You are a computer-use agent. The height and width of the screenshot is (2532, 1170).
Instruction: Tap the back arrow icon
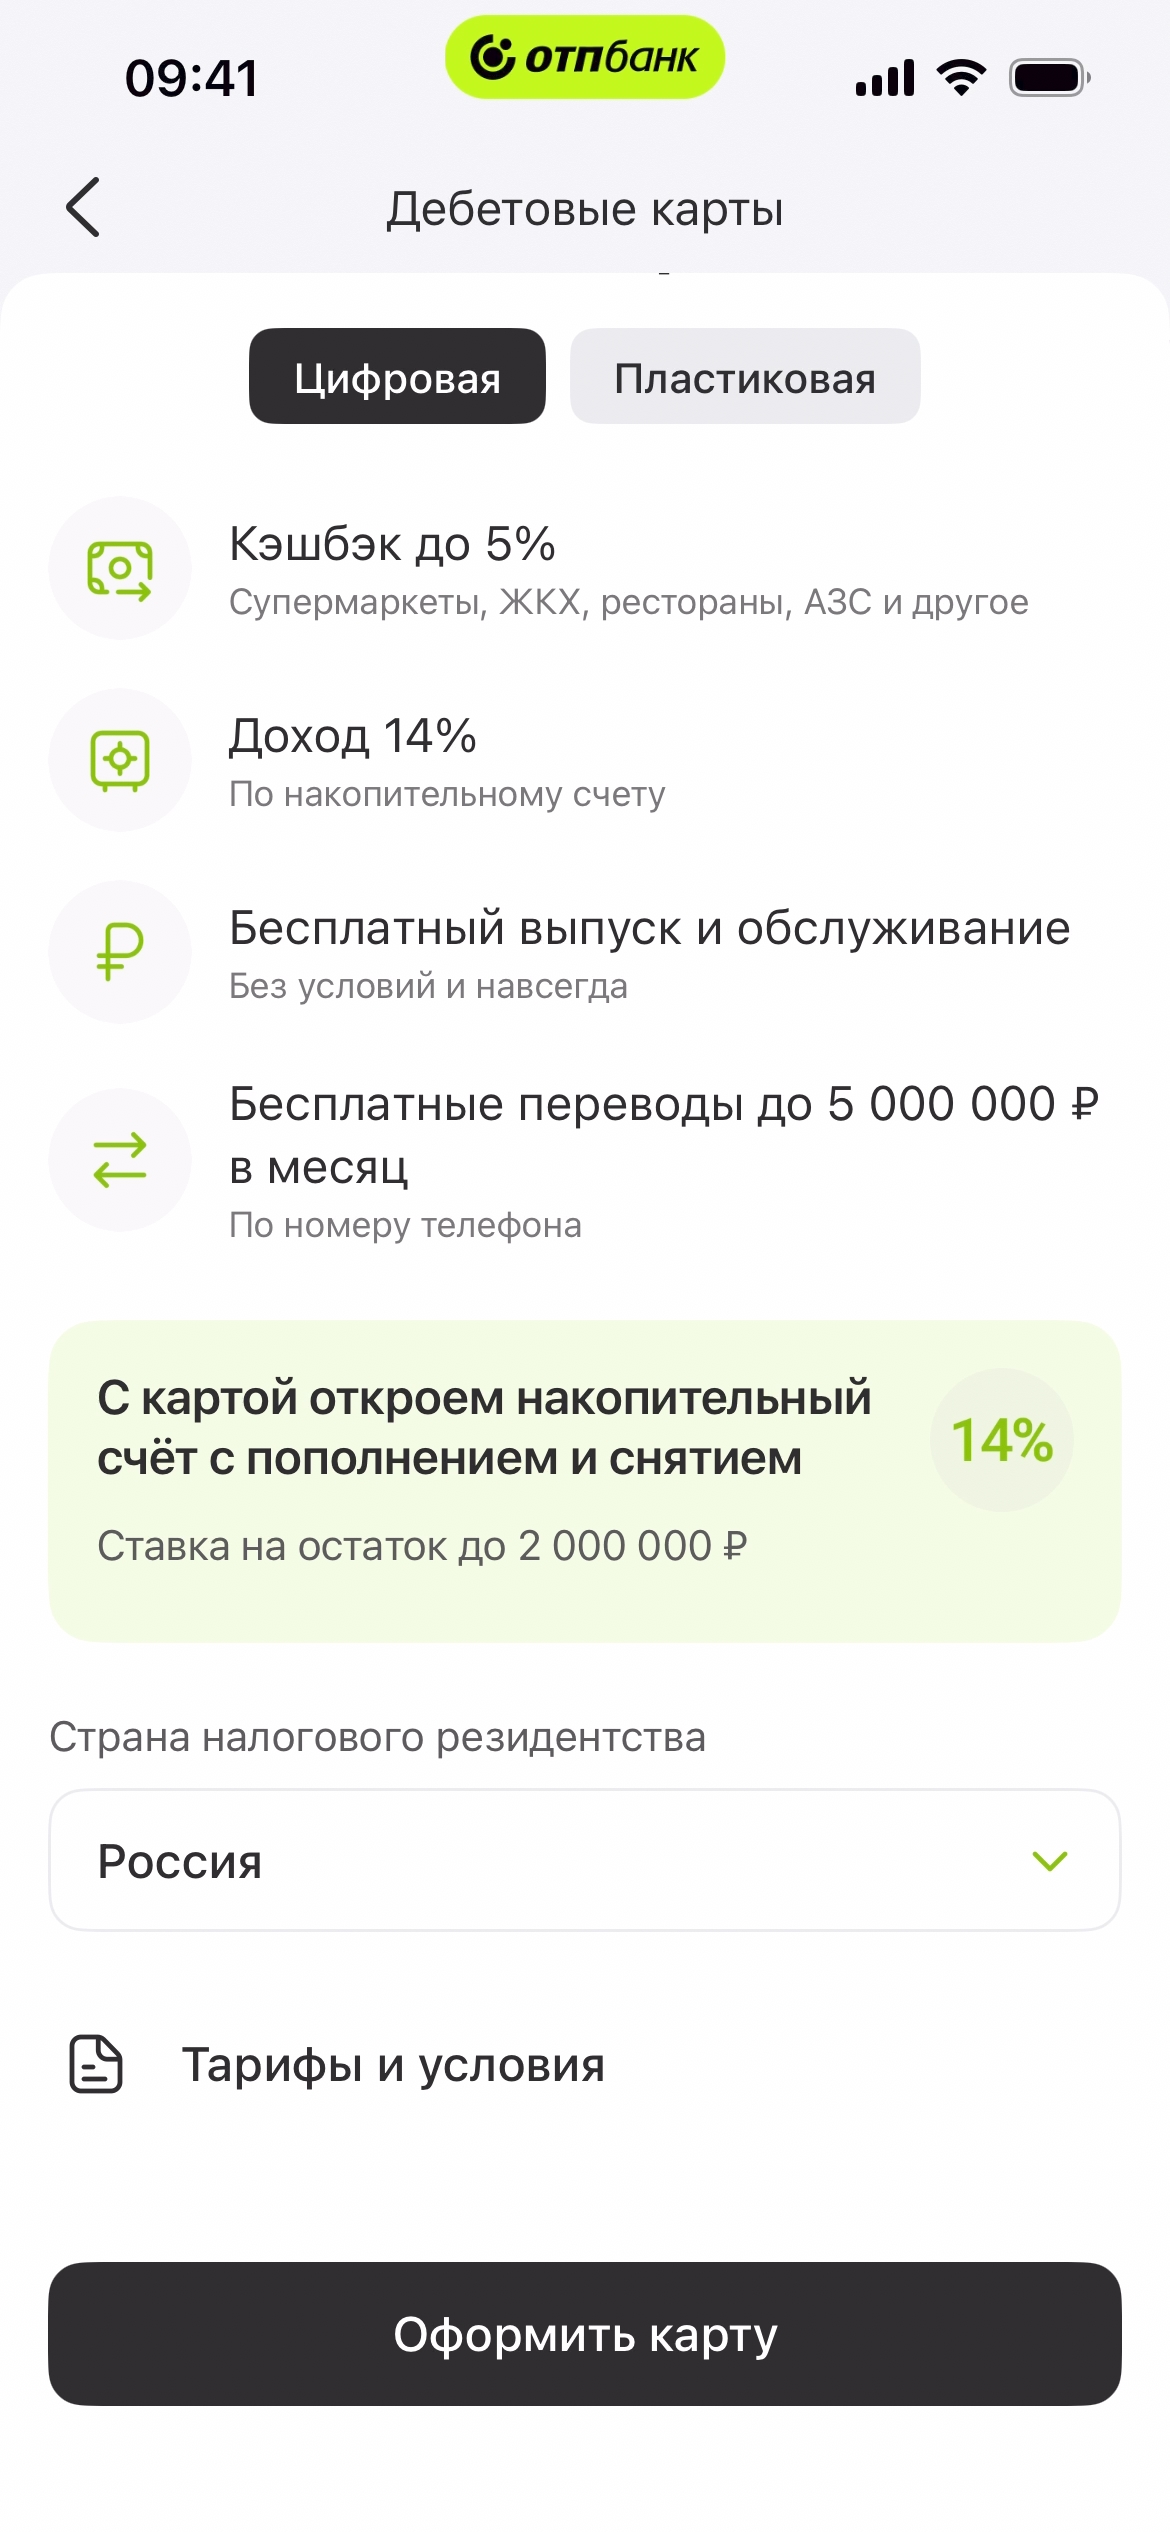click(x=84, y=208)
